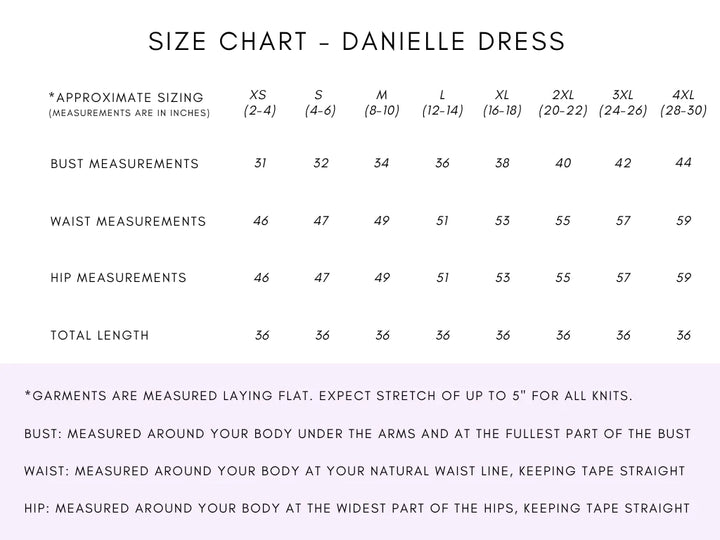Select bust value 38 for size XL
Image resolution: width=720 pixels, height=540 pixels.
click(502, 164)
